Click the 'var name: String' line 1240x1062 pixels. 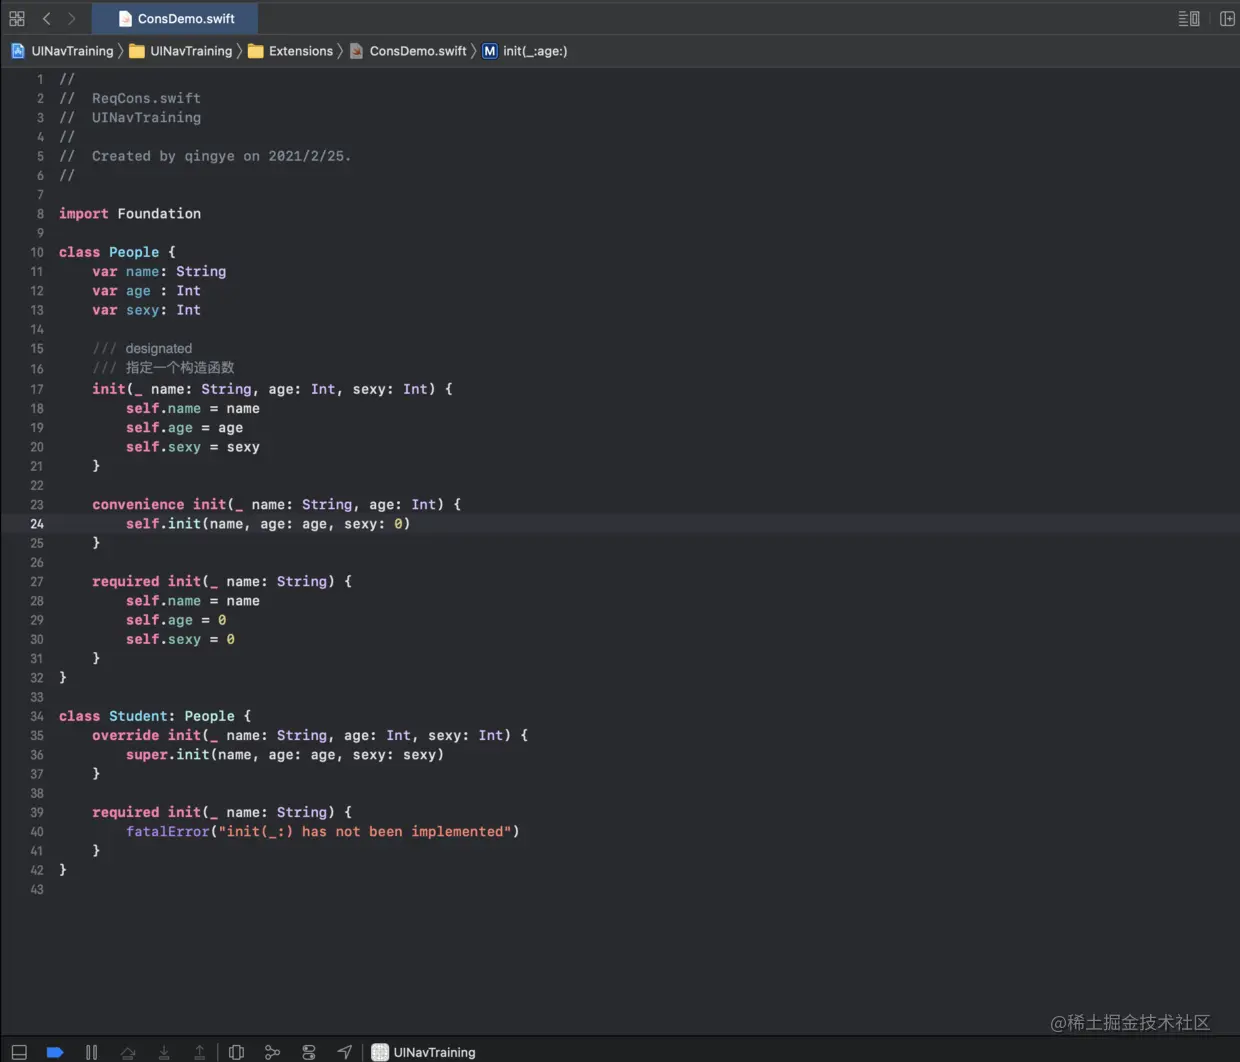(x=159, y=272)
